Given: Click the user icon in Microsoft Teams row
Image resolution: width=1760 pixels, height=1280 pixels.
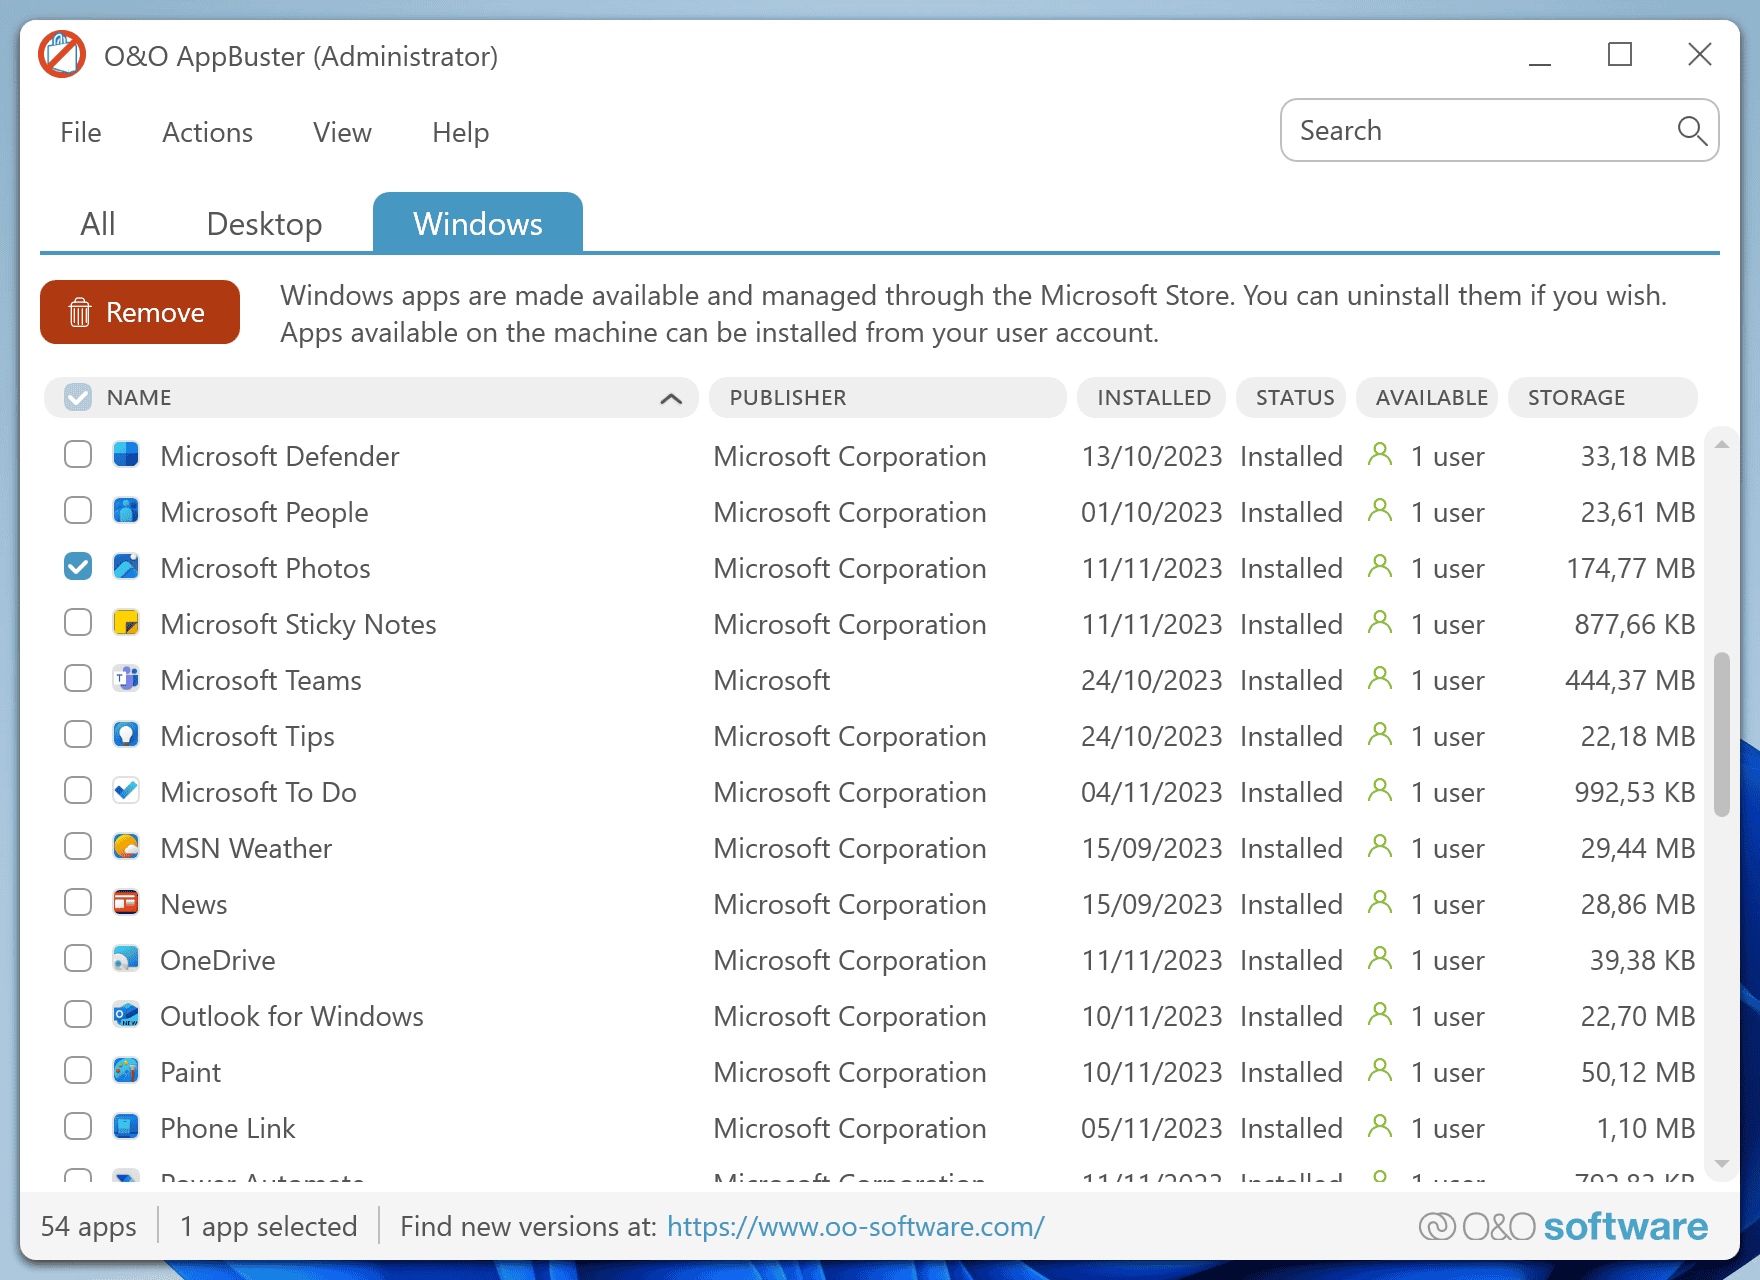Looking at the screenshot, I should (1380, 679).
